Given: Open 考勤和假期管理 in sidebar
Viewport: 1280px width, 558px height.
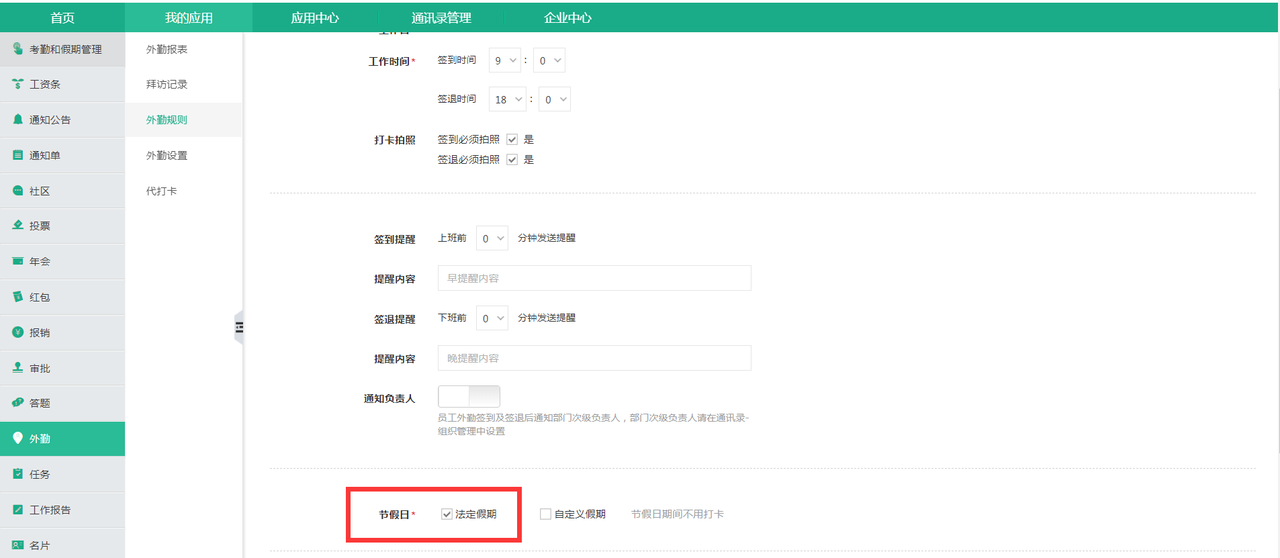Looking at the screenshot, I should pos(66,50).
